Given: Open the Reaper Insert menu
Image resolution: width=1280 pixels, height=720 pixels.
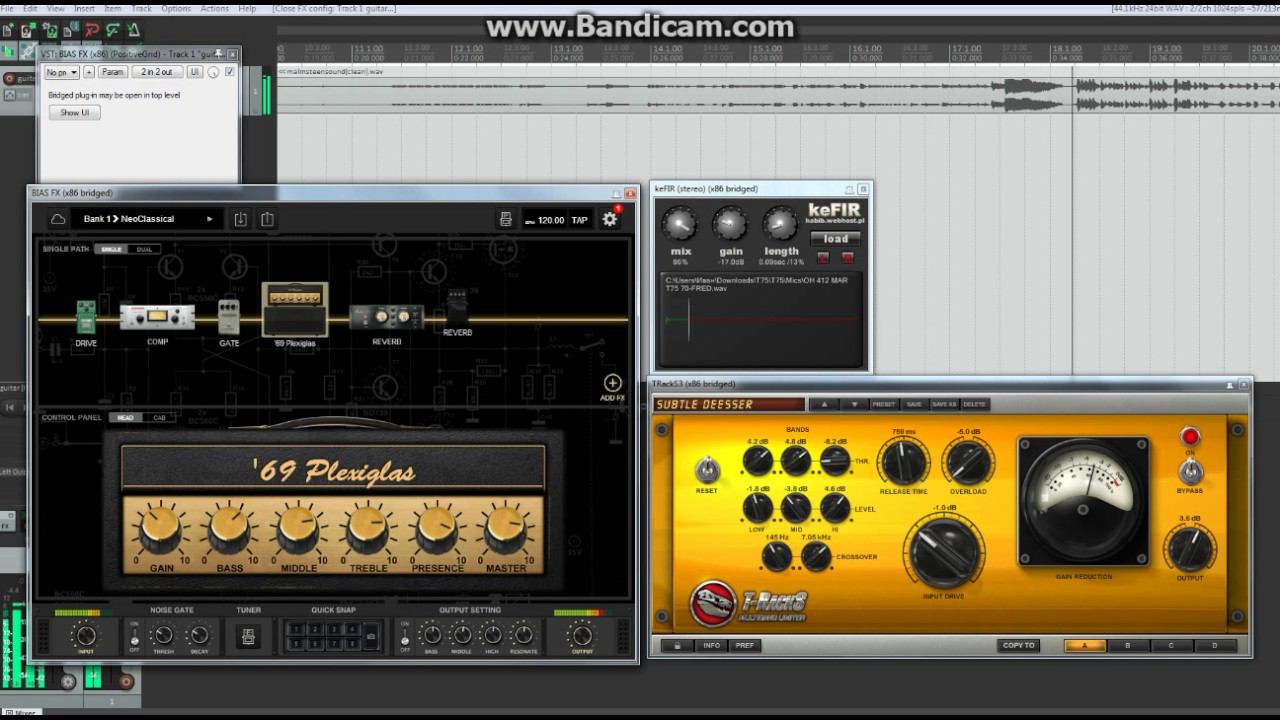Looking at the screenshot, I should pyautogui.click(x=84, y=8).
